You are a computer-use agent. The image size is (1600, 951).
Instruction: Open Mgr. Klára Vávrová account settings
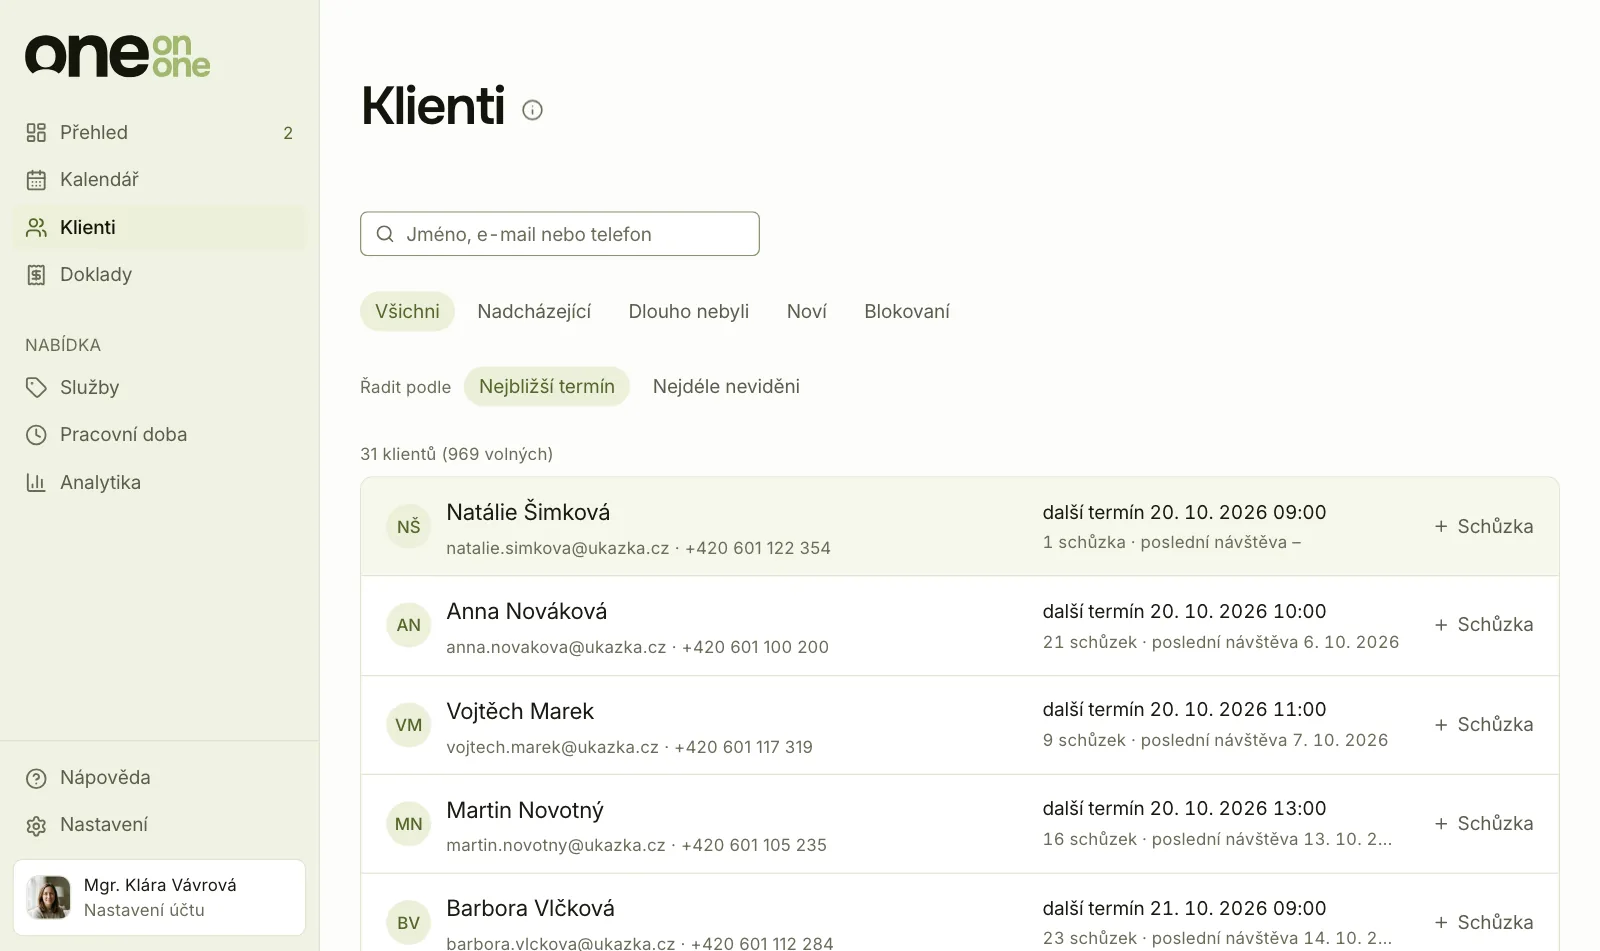[x=159, y=898]
